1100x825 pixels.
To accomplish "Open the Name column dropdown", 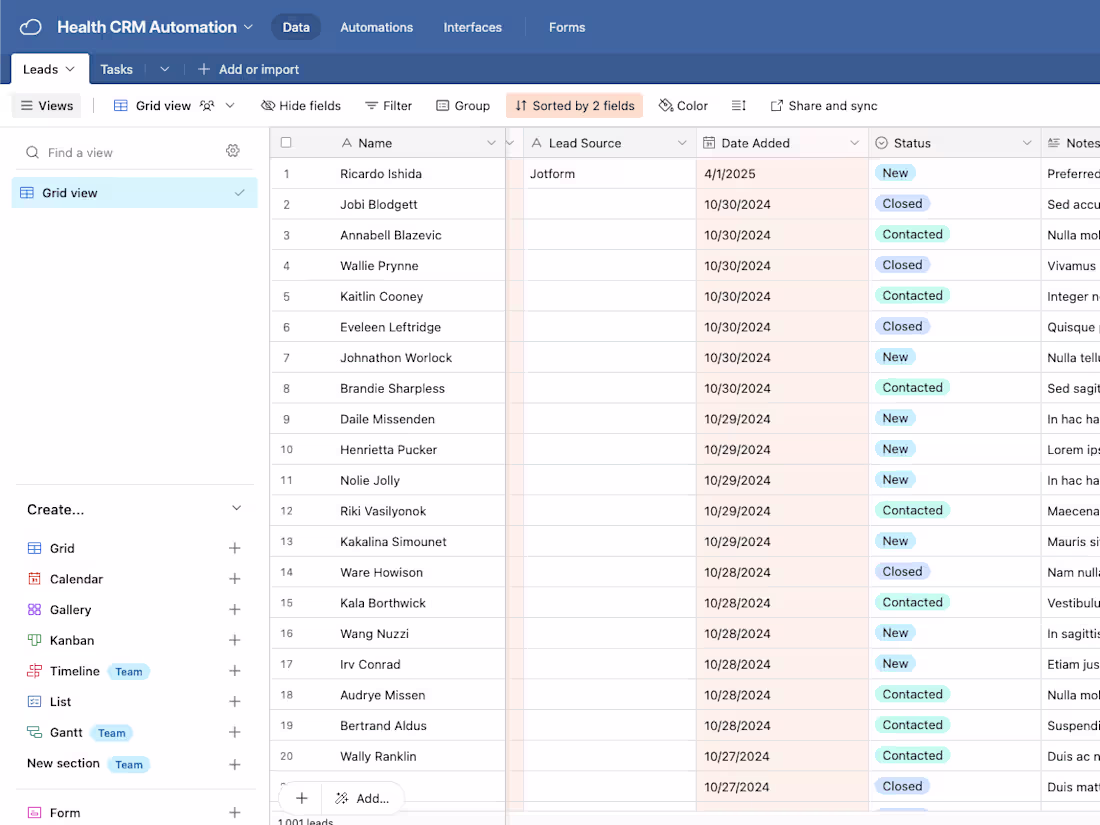I will pyautogui.click(x=491, y=142).
